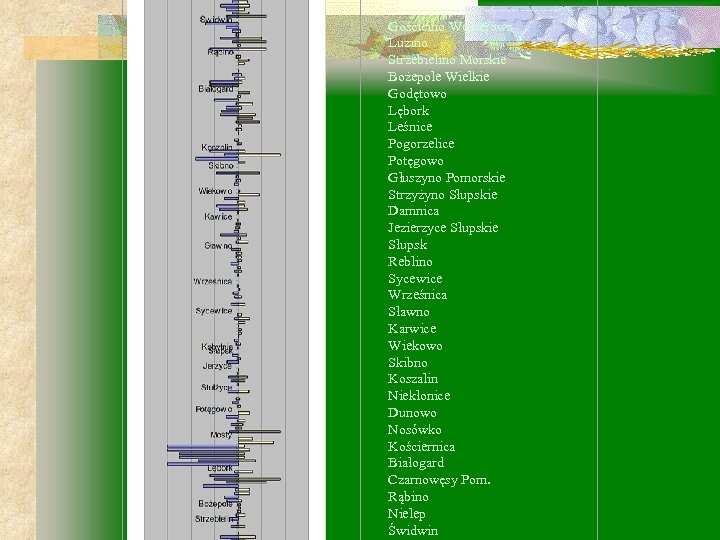Click the Karwice label on the bar chart
720x540 pixels.
pos(218,216)
